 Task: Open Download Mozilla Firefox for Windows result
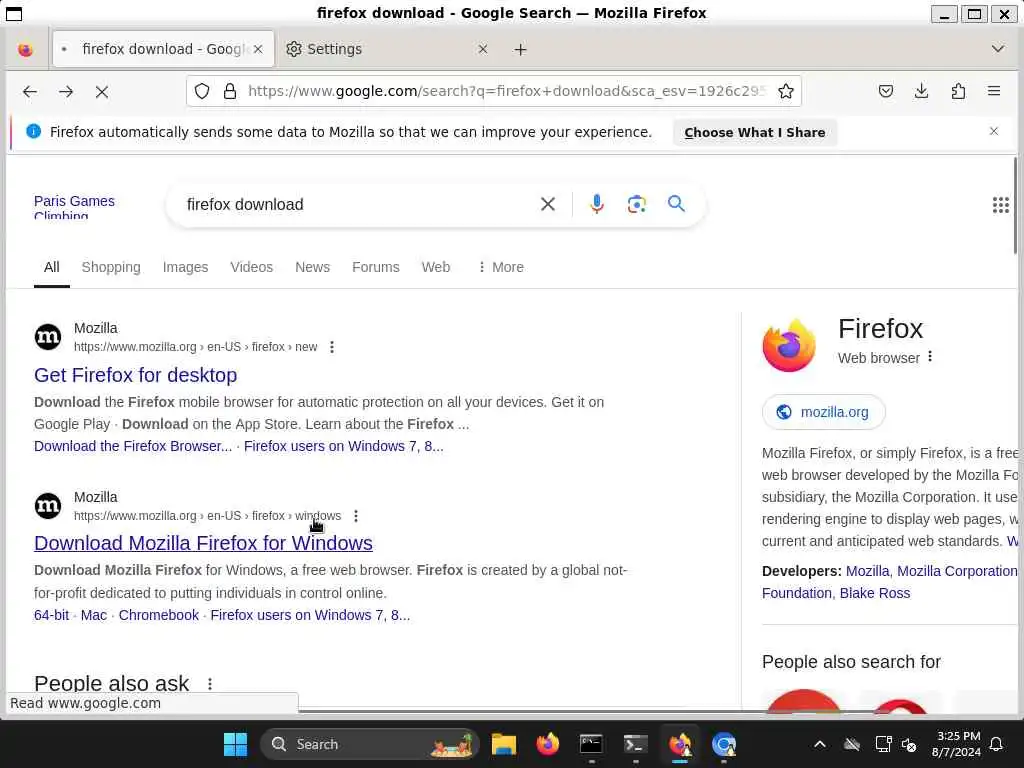click(x=203, y=543)
